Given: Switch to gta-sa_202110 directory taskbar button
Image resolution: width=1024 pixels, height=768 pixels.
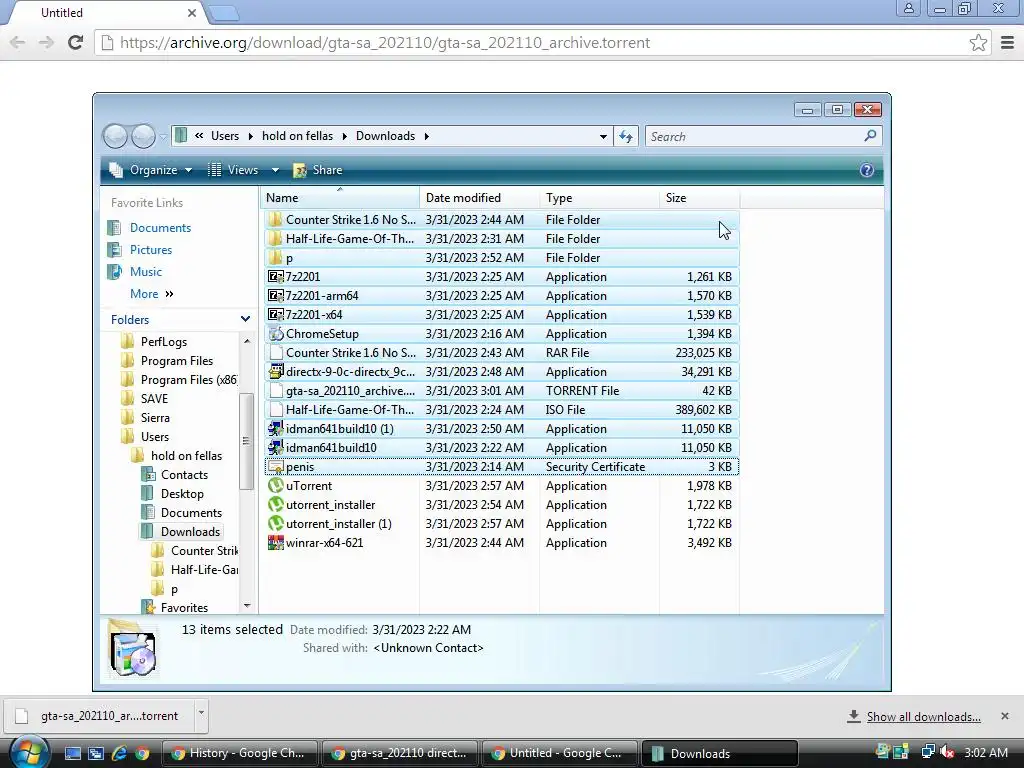Looking at the screenshot, I should [x=400, y=753].
